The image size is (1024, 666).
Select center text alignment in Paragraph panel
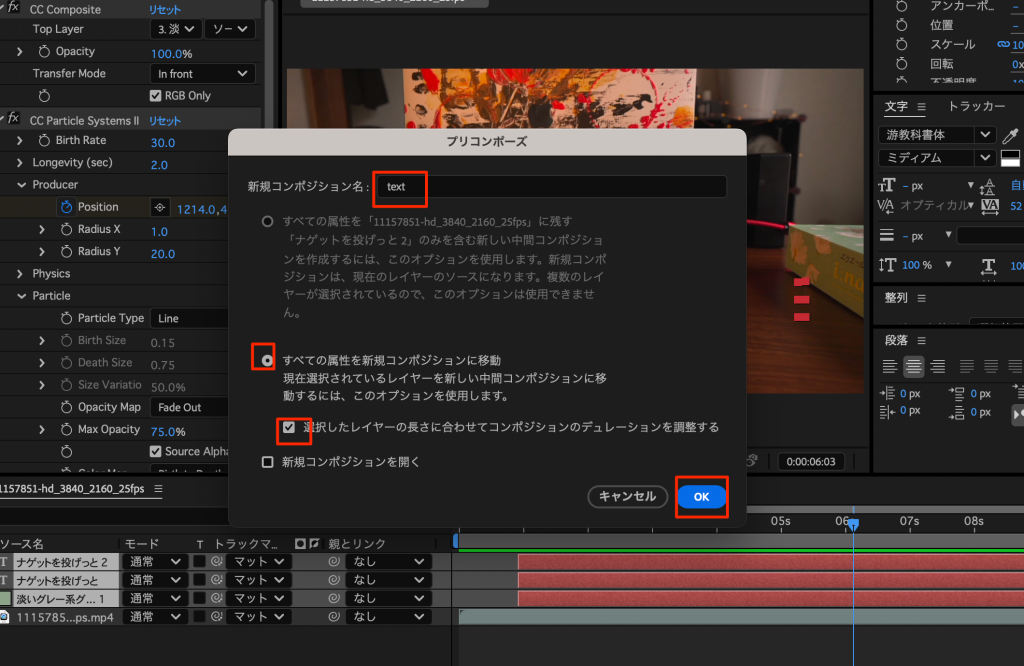click(913, 367)
